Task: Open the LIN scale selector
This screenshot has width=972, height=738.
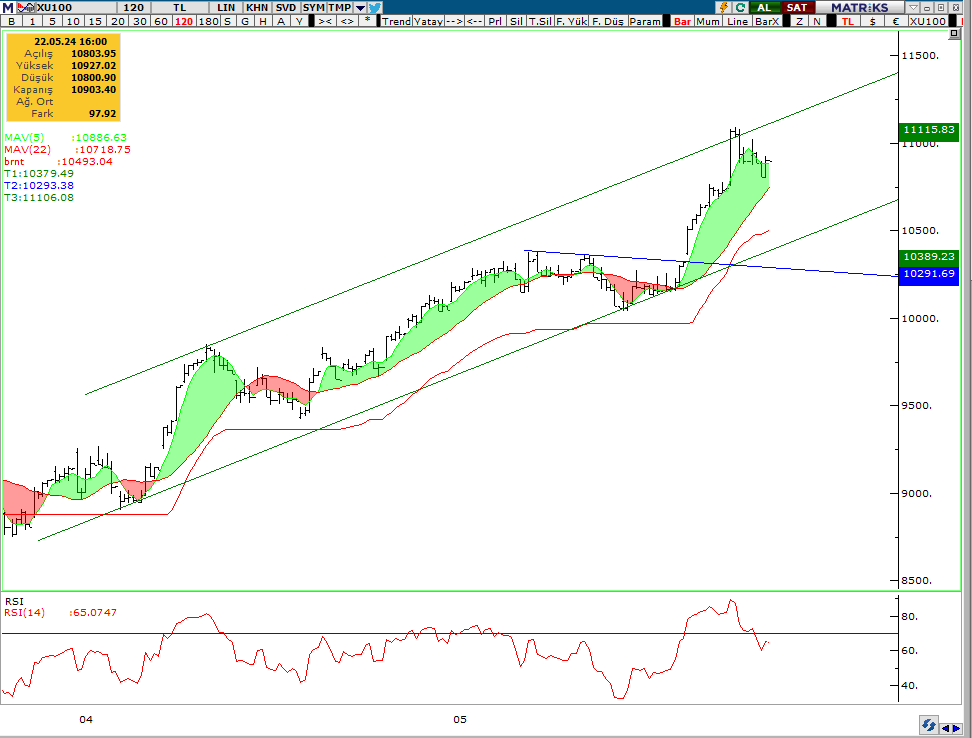Action: pos(226,7)
